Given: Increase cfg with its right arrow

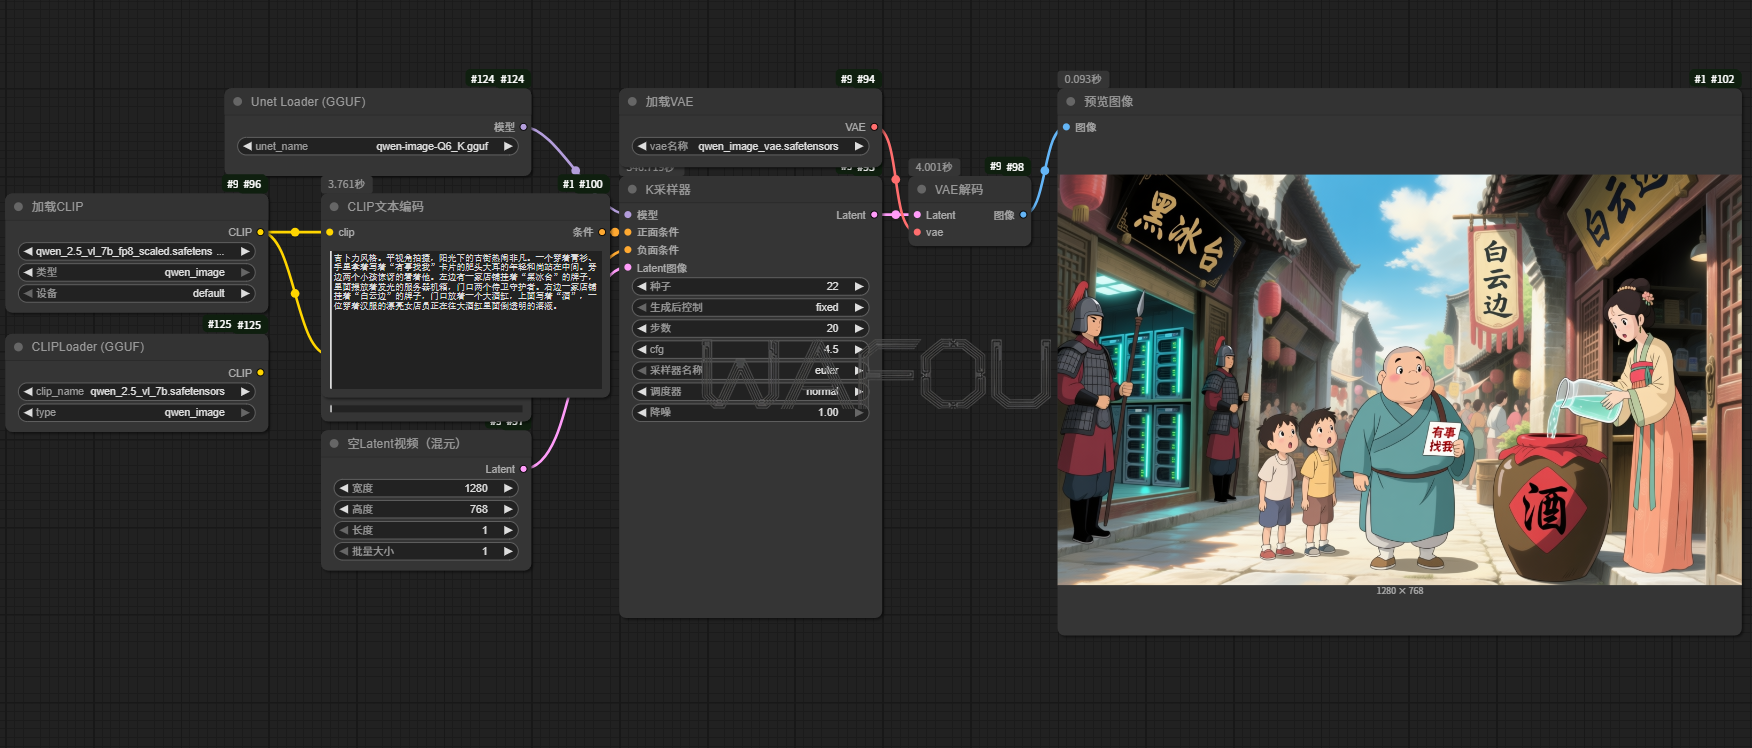Looking at the screenshot, I should pyautogui.click(x=858, y=349).
